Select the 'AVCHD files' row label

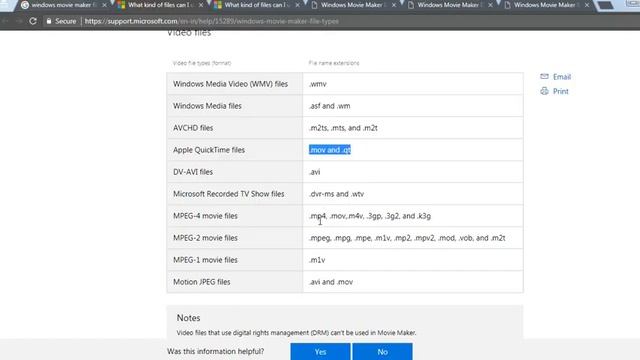(x=193, y=128)
